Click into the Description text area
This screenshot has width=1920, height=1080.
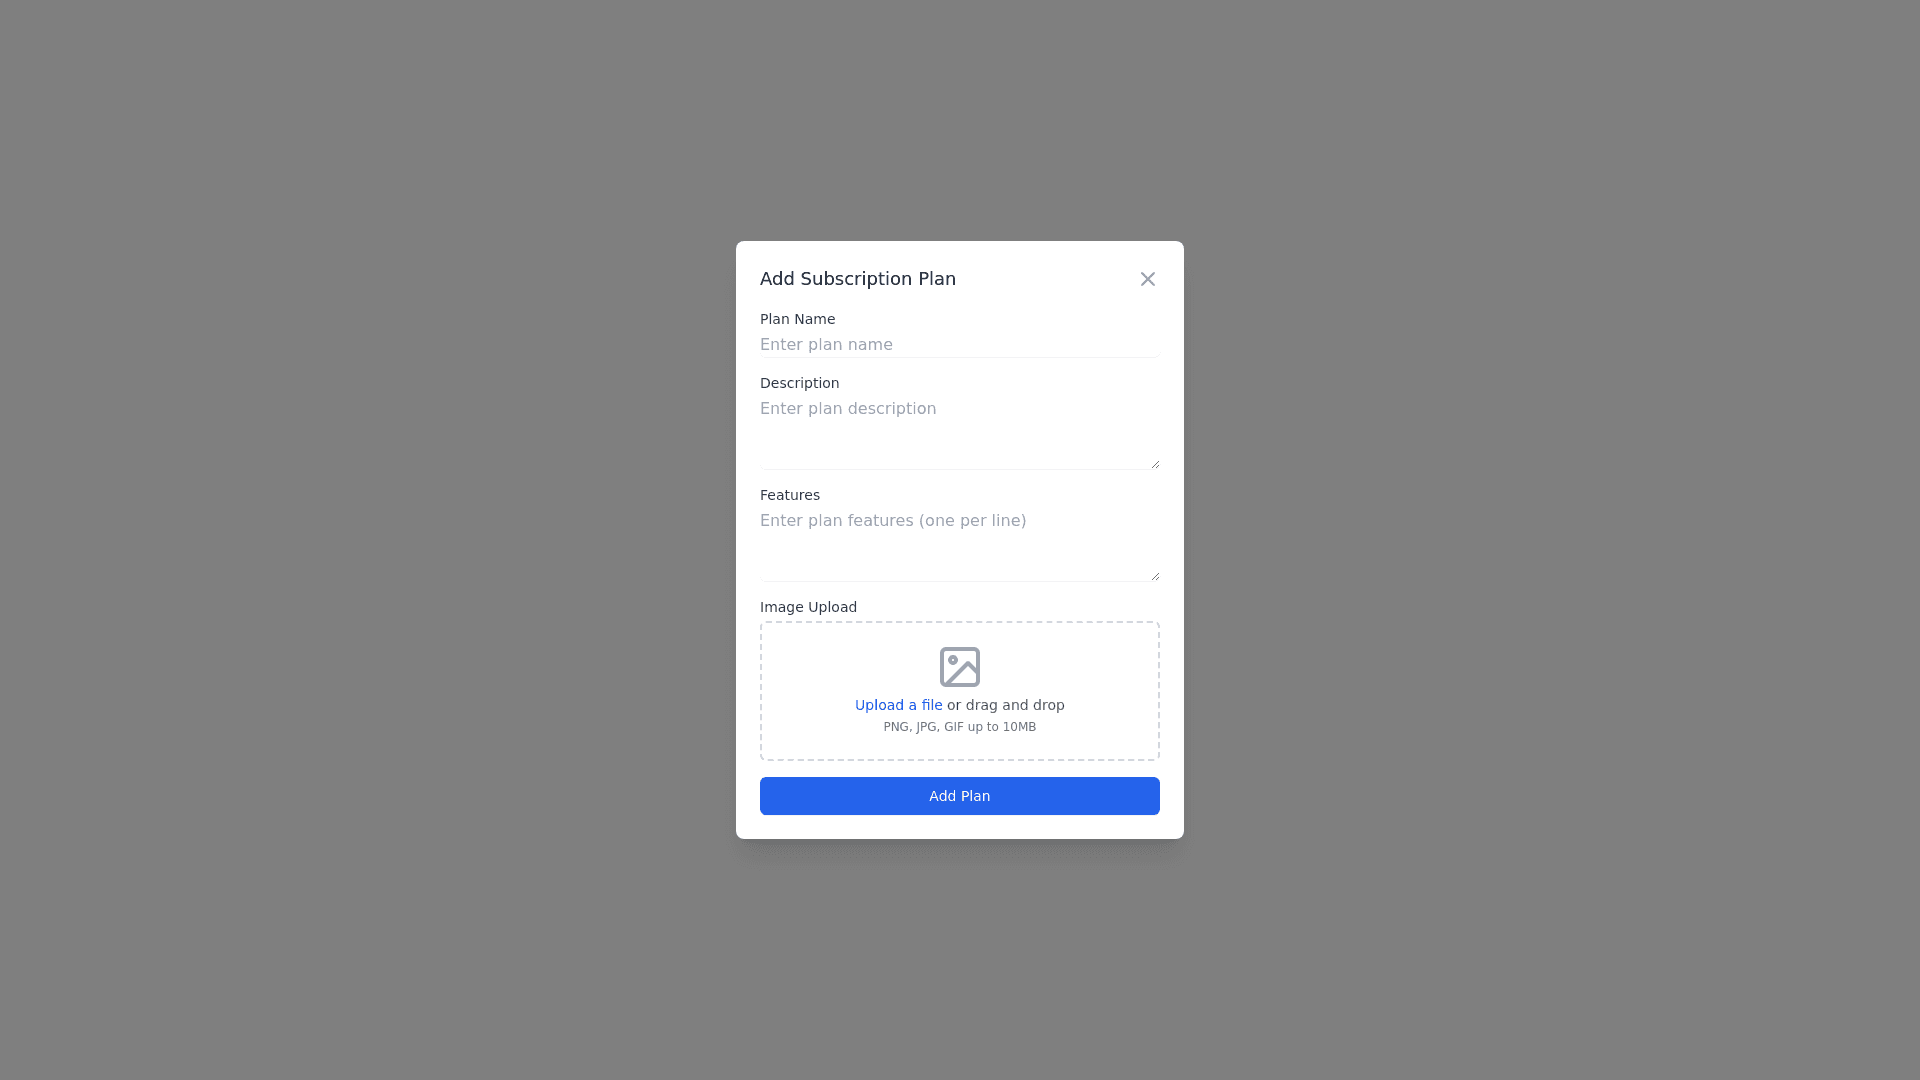pyautogui.click(x=960, y=433)
